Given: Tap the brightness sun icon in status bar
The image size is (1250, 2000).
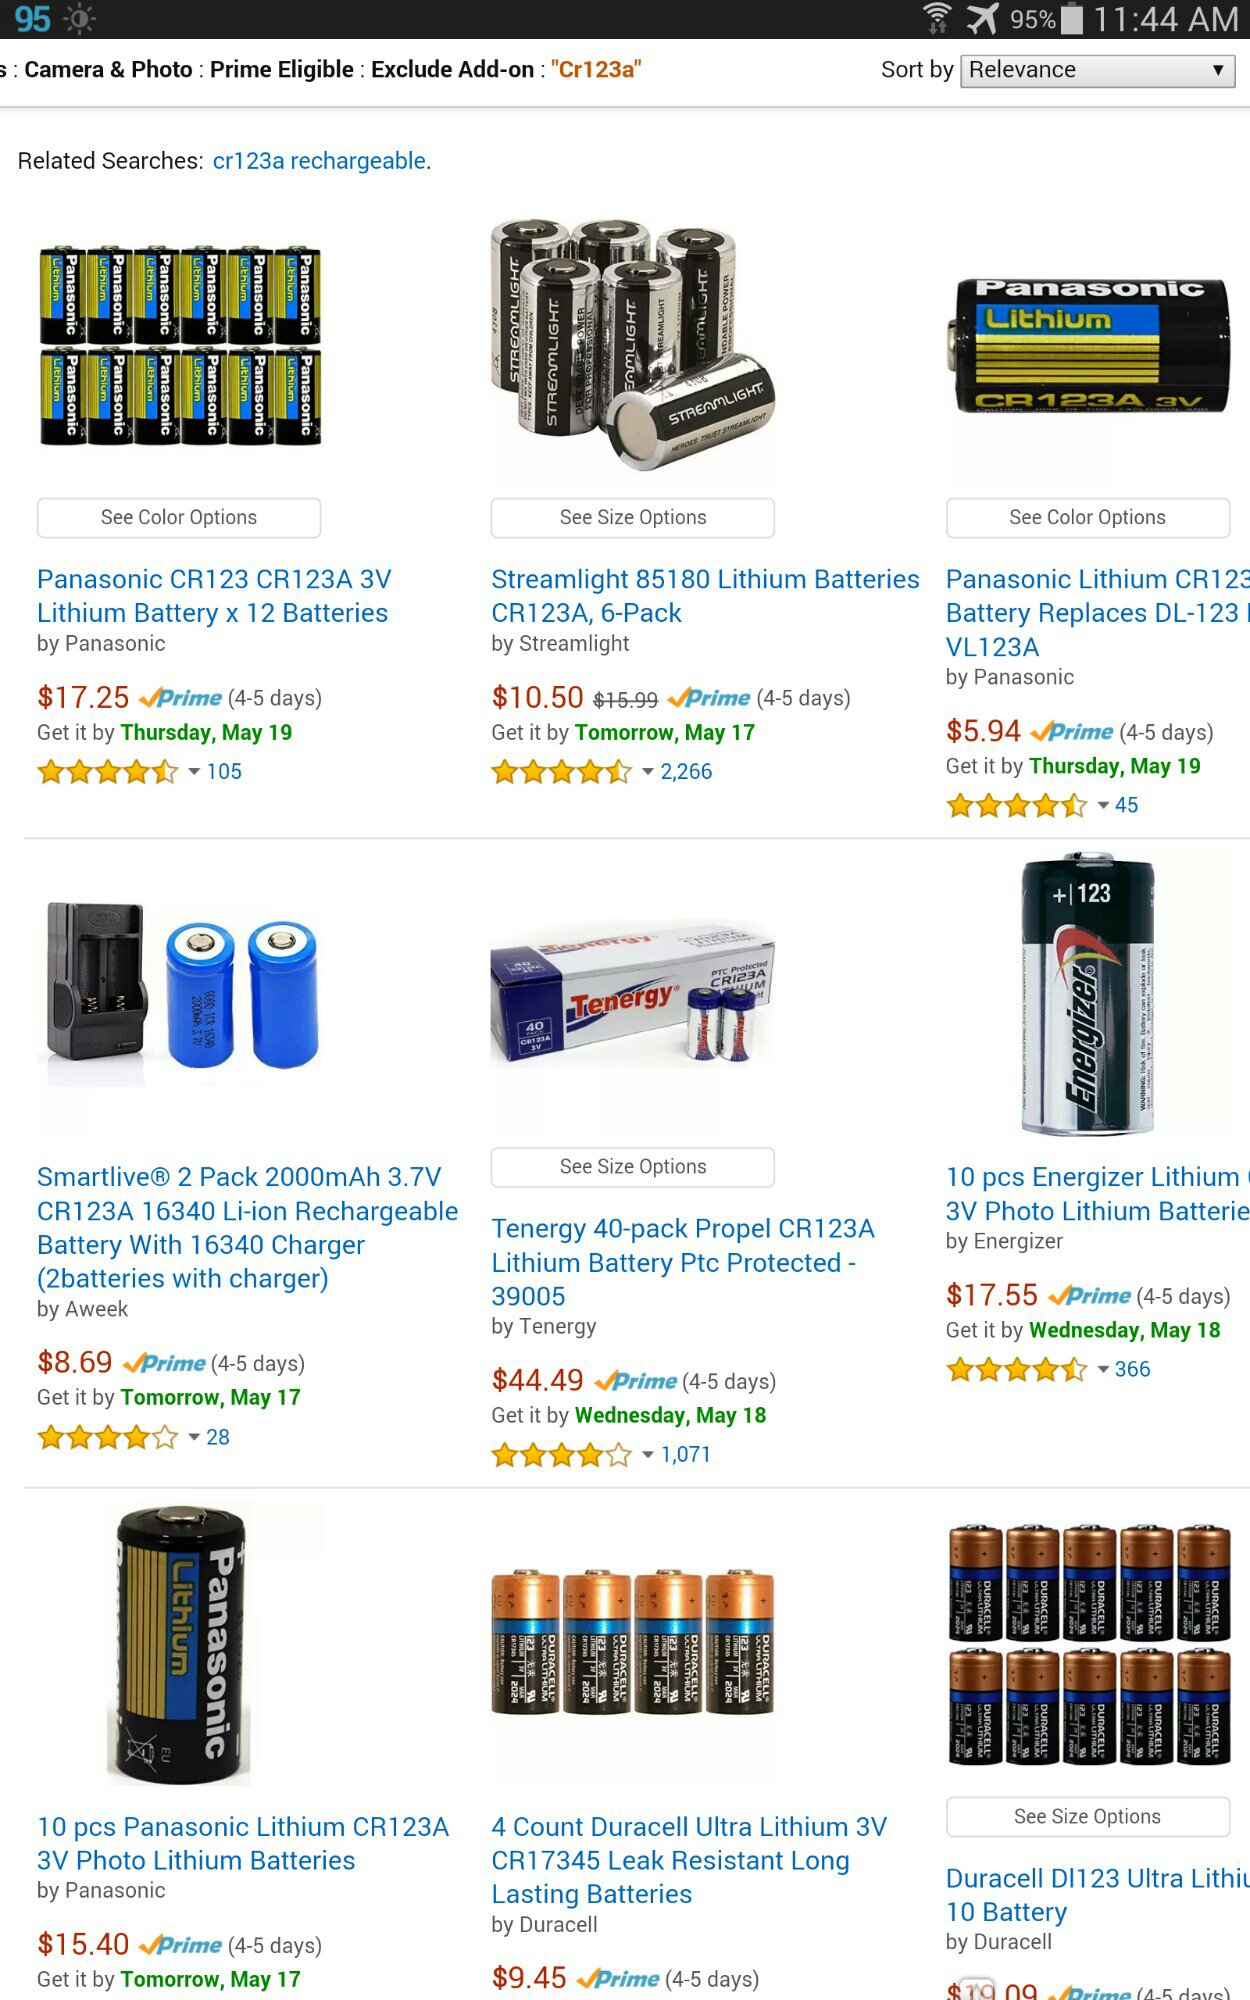Looking at the screenshot, I should point(79,19).
